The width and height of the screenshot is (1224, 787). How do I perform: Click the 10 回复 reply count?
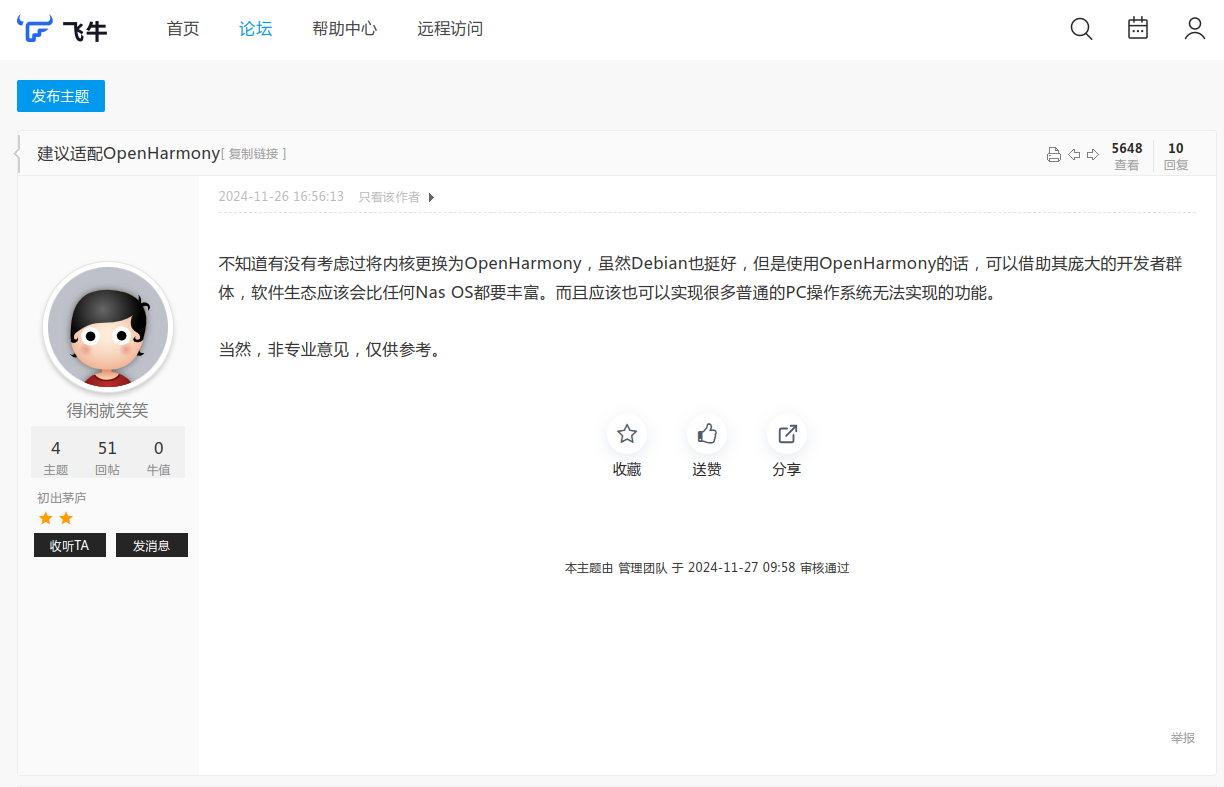click(1176, 156)
